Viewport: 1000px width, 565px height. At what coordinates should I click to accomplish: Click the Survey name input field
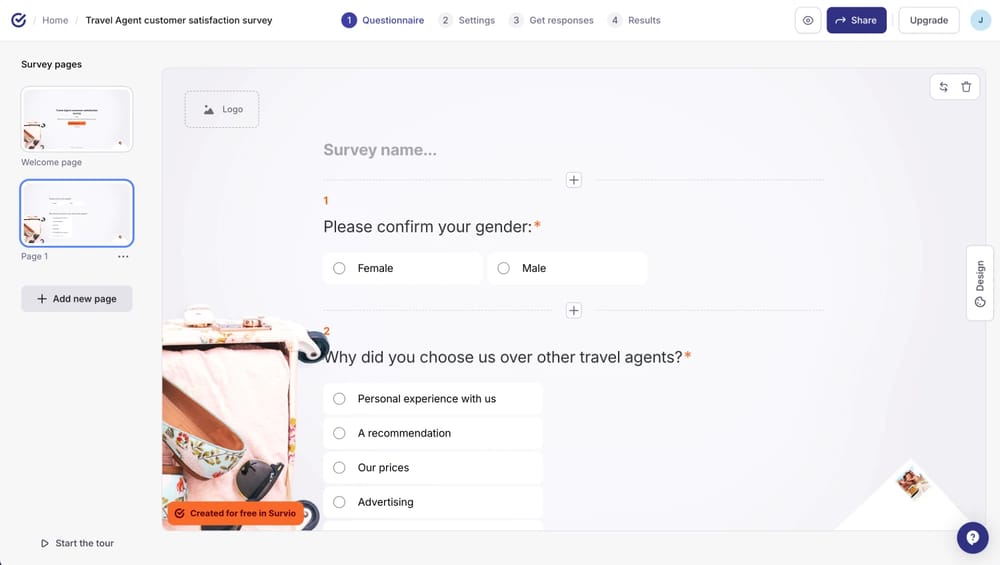[x=573, y=150]
